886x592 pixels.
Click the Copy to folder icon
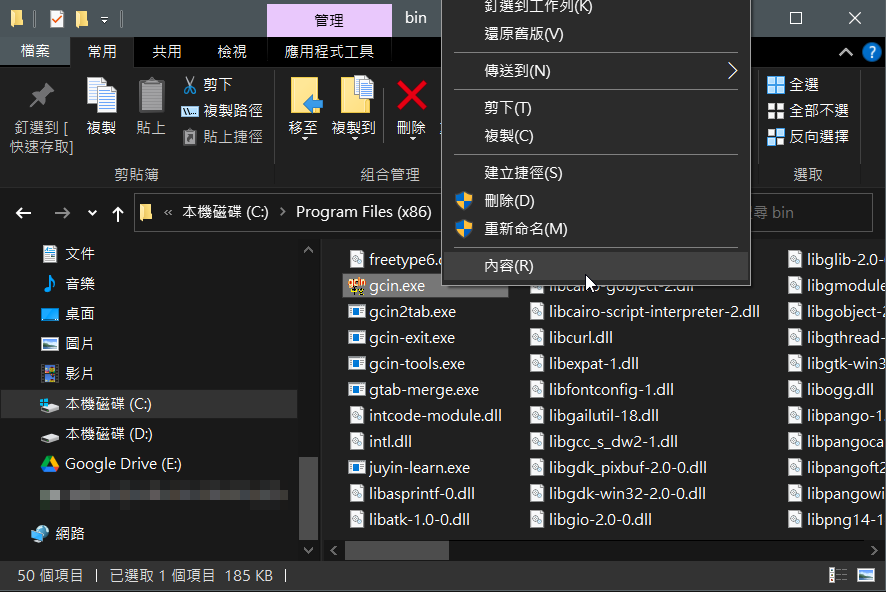[x=353, y=97]
